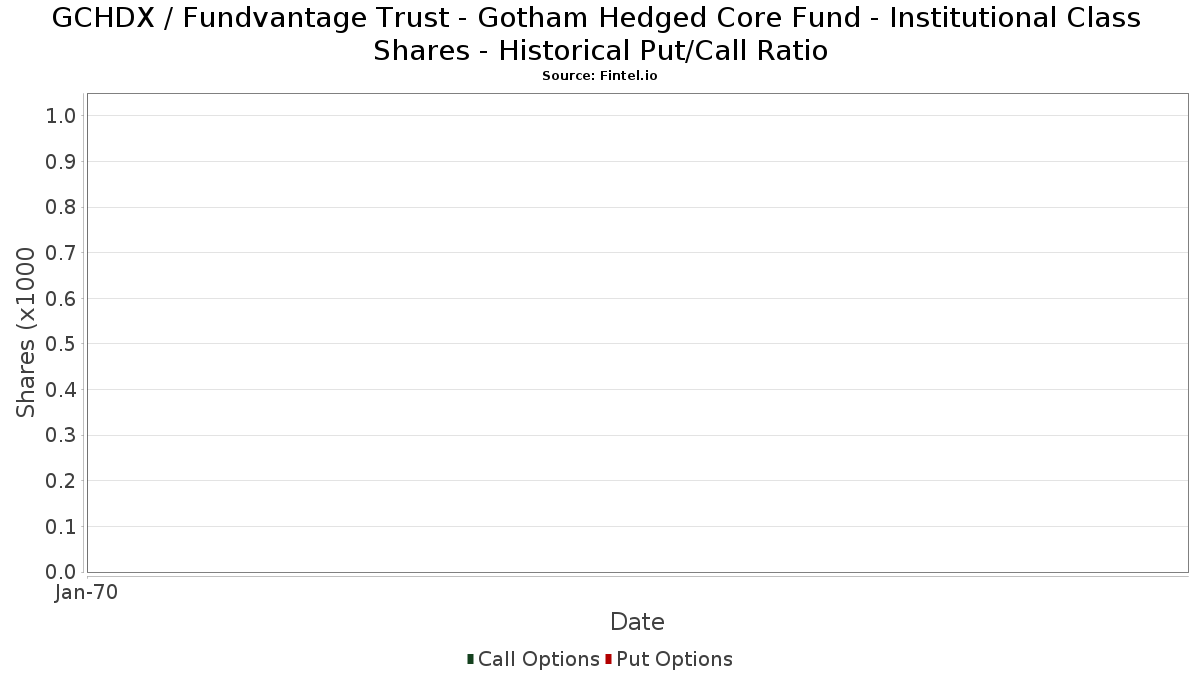Click the 0.5 y-axis tick label
The image size is (1200, 675).
pyautogui.click(x=61, y=344)
